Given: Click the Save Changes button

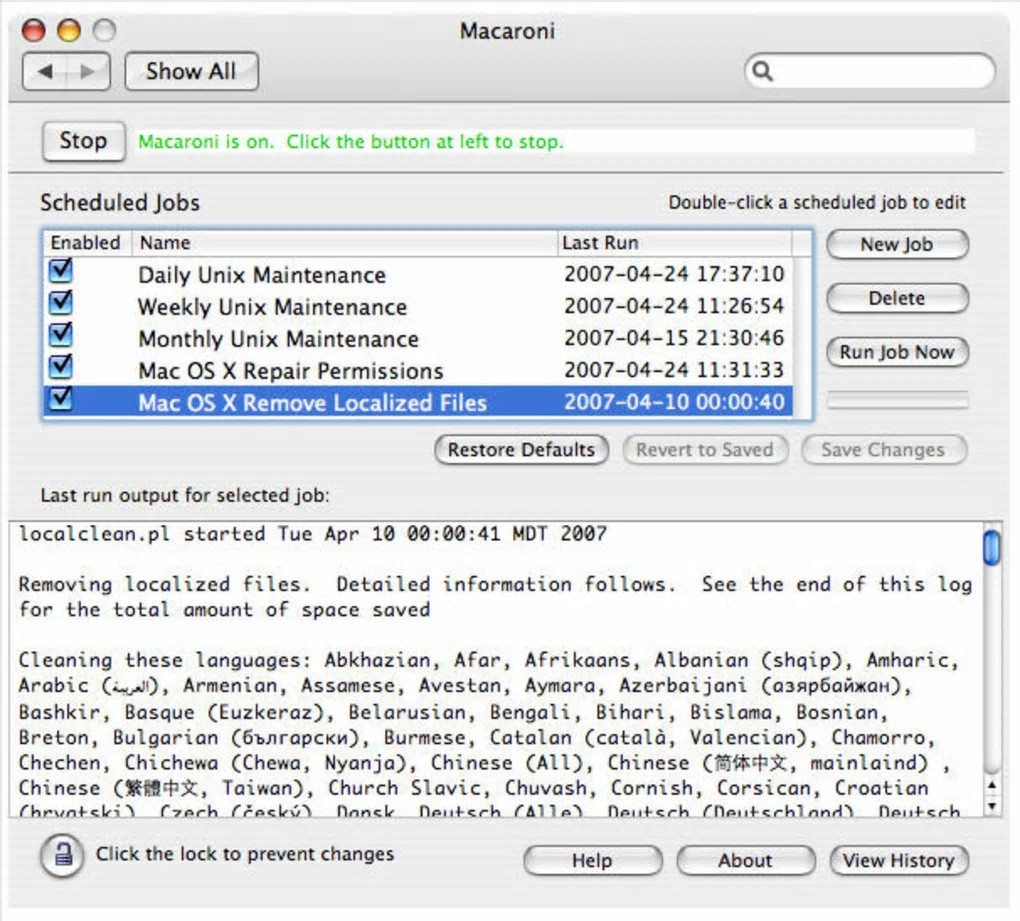Looking at the screenshot, I should point(884,450).
